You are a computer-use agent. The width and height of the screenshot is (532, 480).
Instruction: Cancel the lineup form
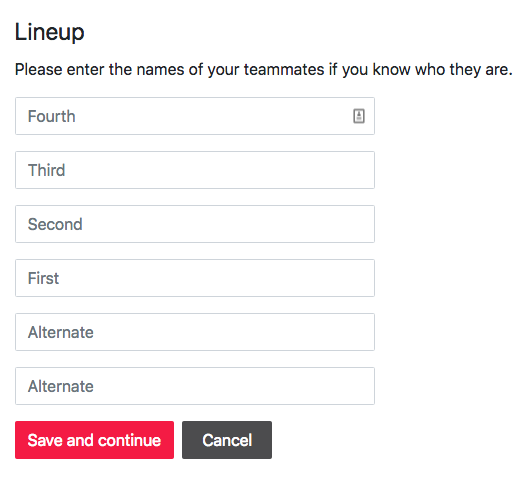[x=227, y=440]
